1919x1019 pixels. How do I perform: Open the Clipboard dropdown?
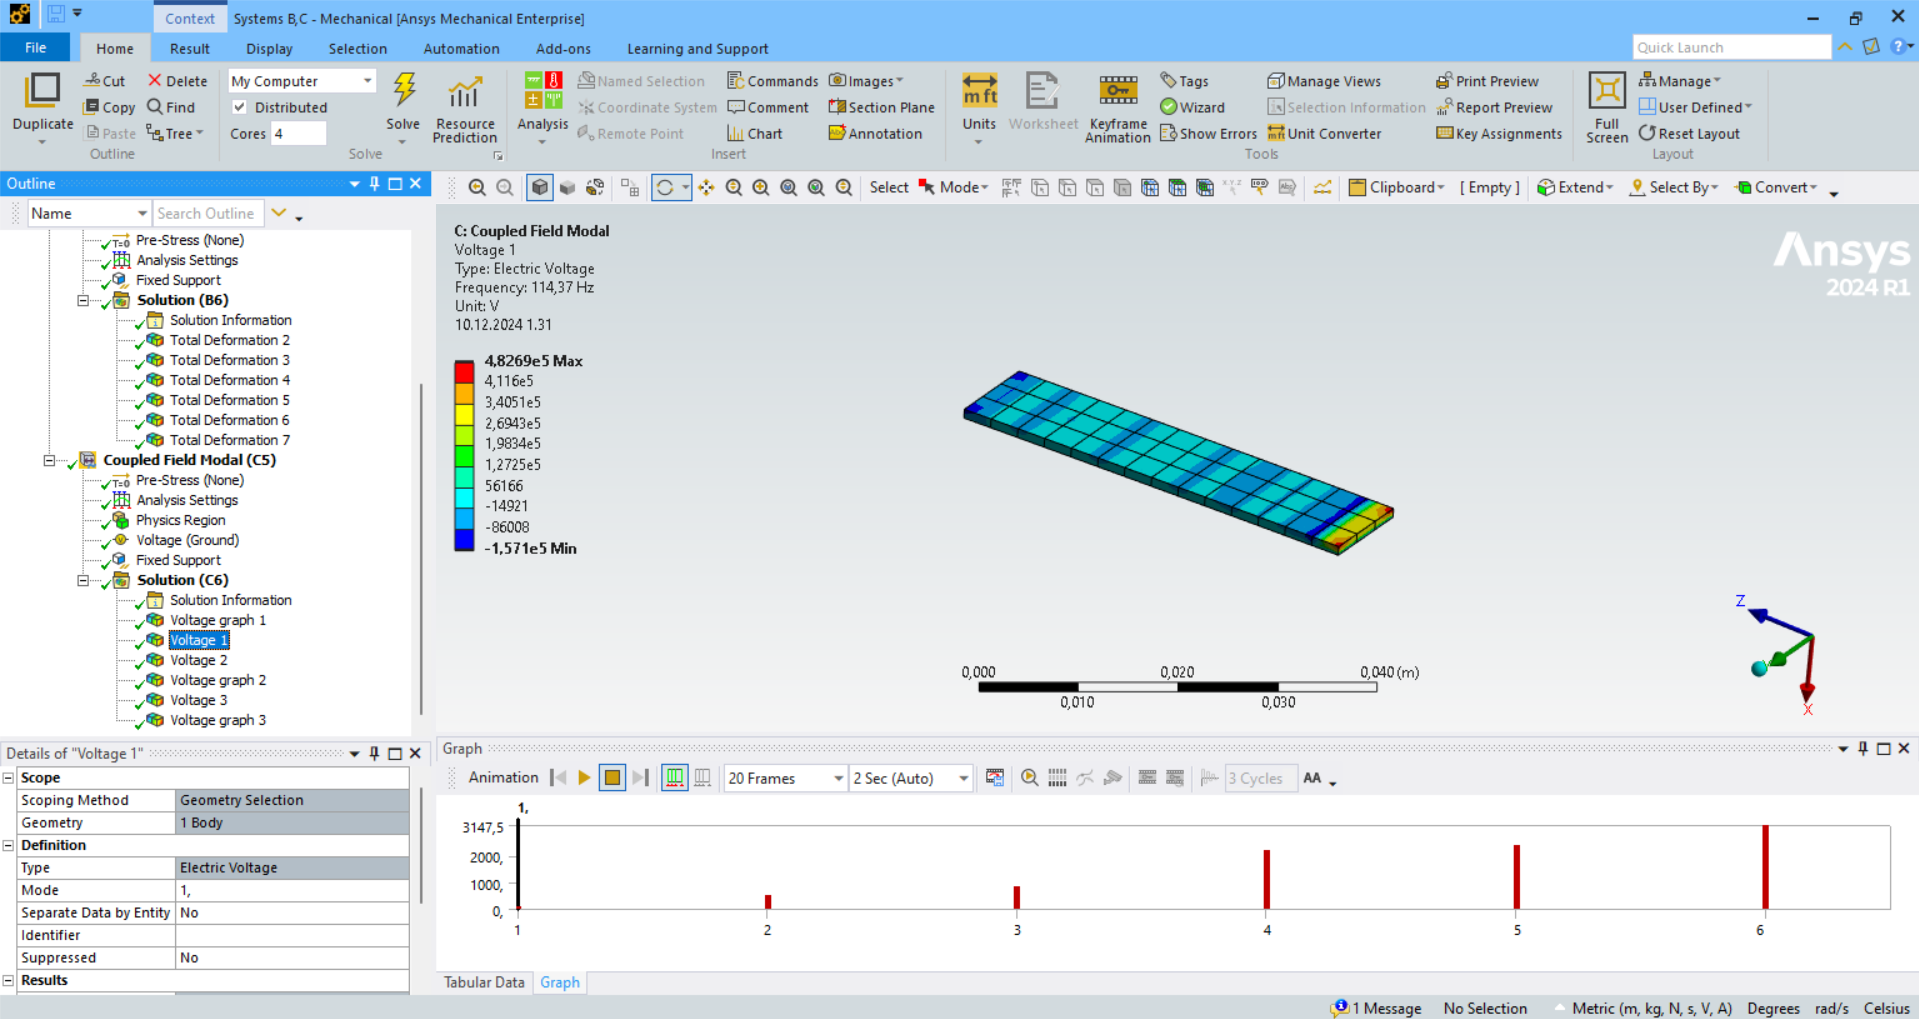[1396, 187]
